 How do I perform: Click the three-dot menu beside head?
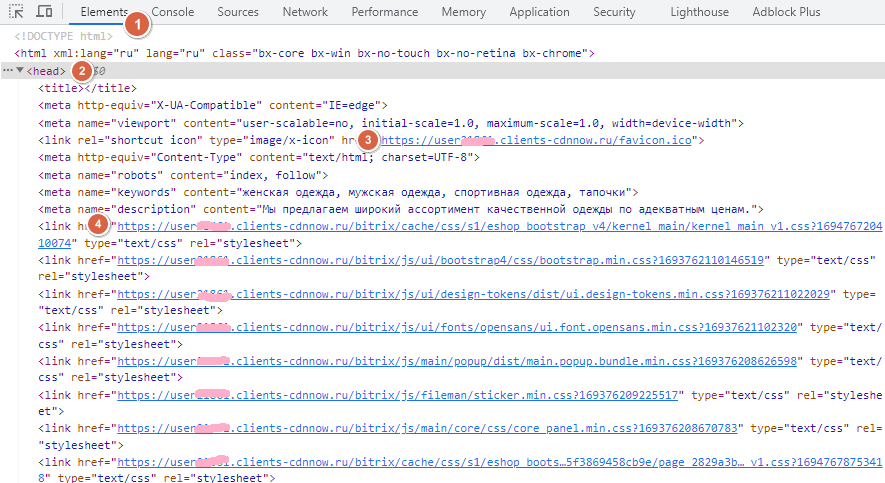pos(7,71)
